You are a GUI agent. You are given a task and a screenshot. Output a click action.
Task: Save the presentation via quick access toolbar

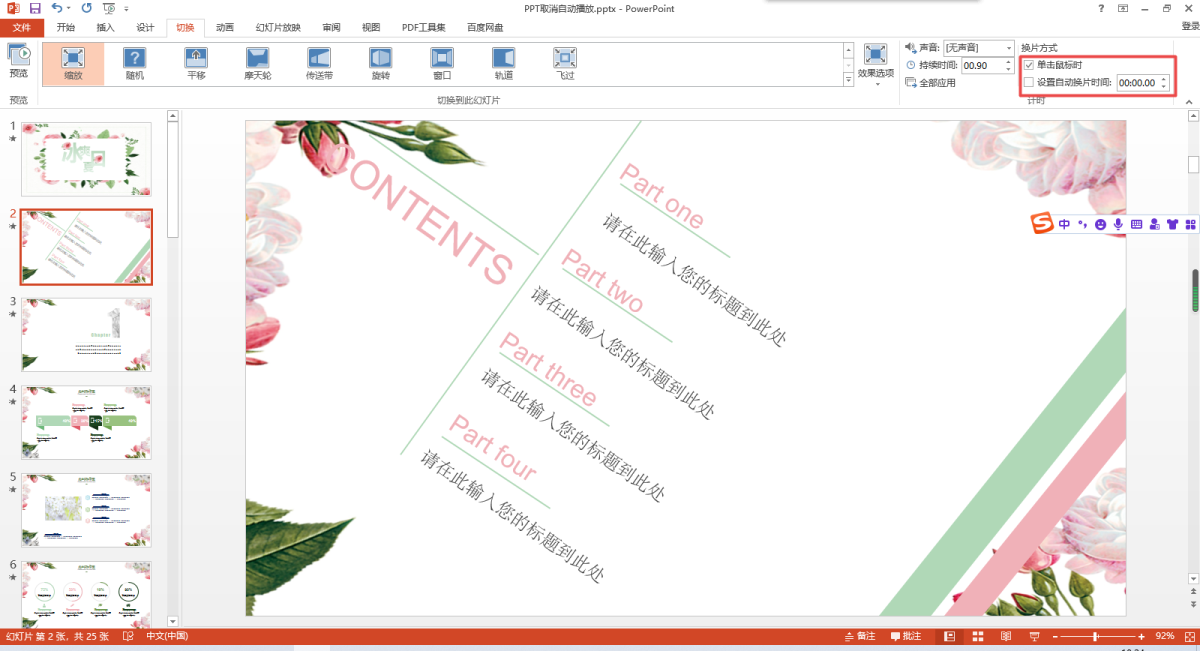pos(35,8)
